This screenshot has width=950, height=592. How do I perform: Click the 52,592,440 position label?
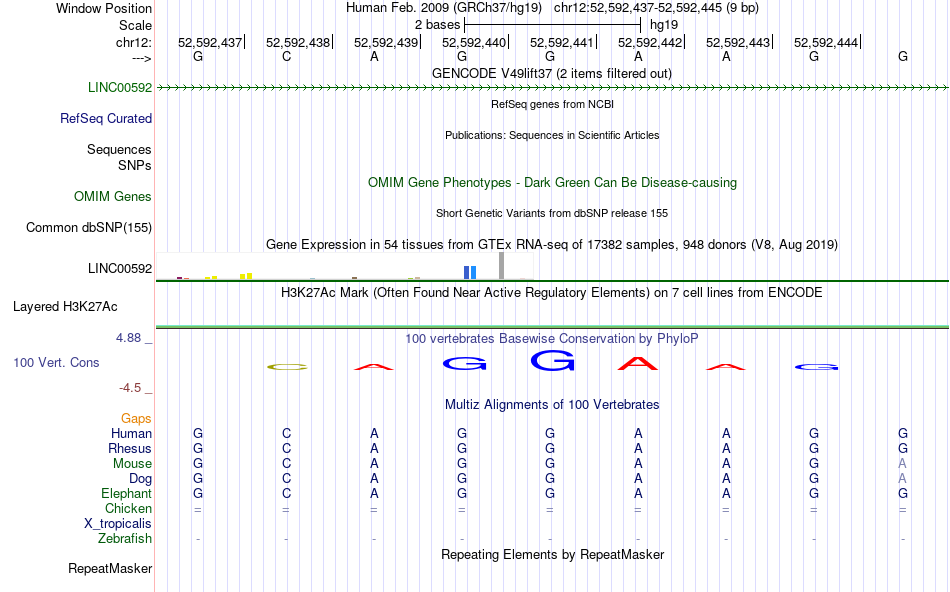pyautogui.click(x=474, y=42)
